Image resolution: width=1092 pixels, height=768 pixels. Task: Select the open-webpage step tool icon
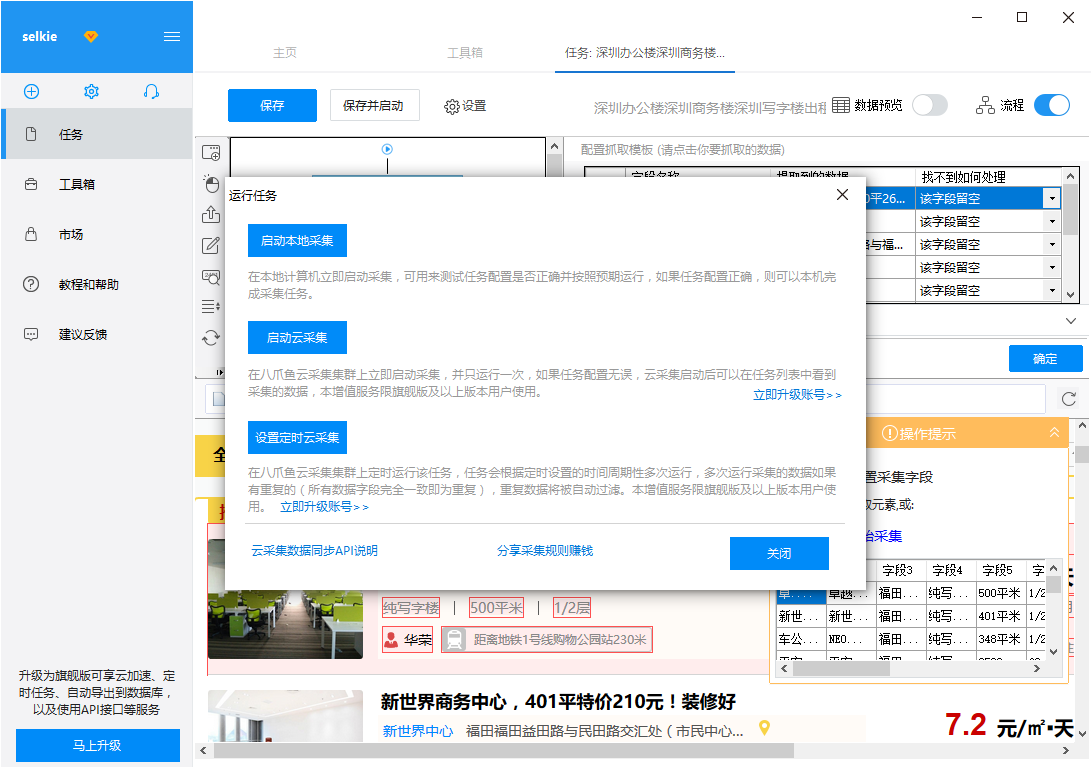point(211,152)
